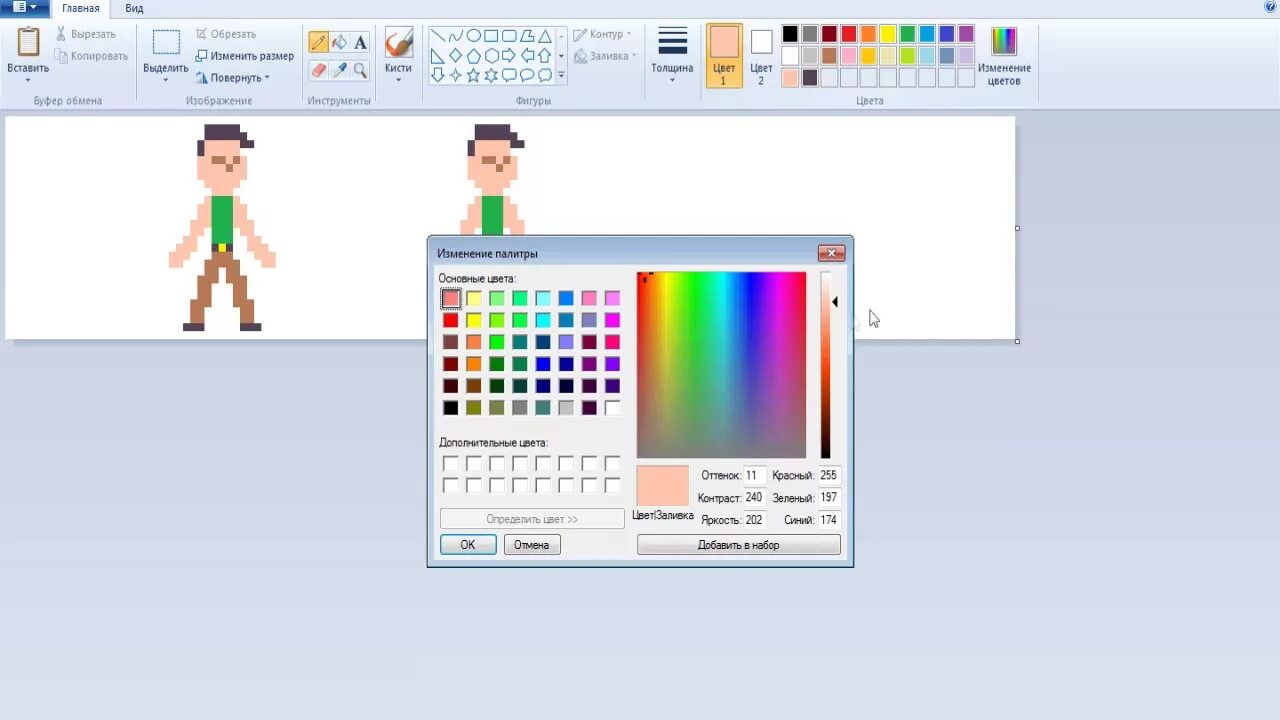Select the Eraser tool
Screen dimensions: 1280x720
pyautogui.click(x=318, y=70)
